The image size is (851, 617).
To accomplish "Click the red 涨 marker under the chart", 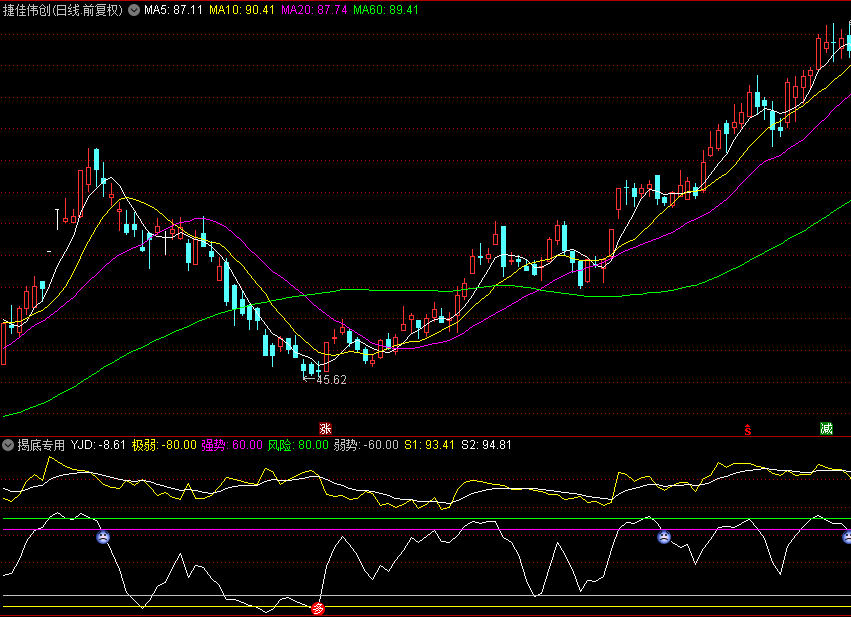I will point(325,429).
